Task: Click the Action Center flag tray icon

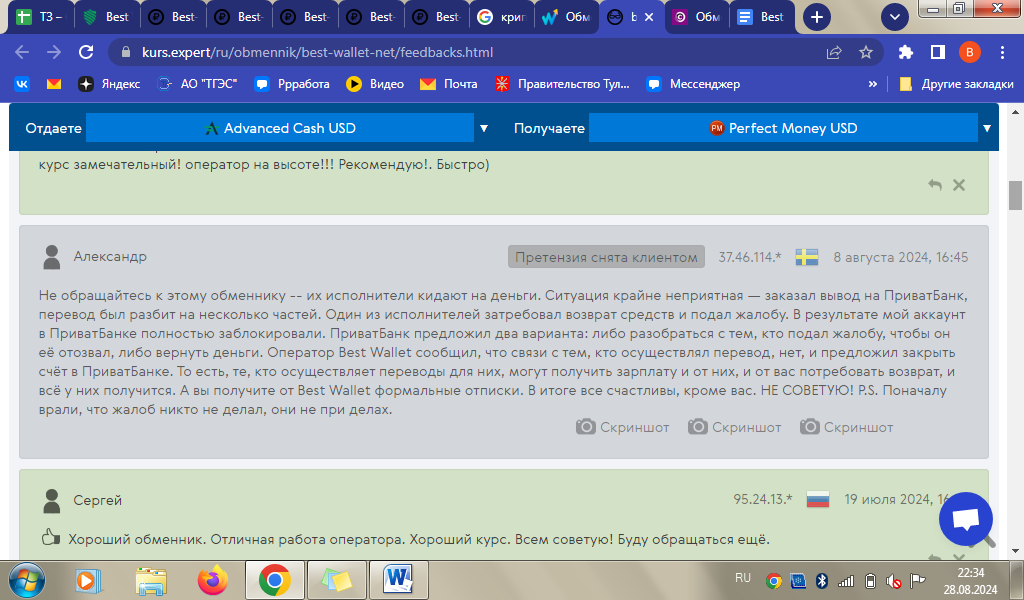Action: 918,580
